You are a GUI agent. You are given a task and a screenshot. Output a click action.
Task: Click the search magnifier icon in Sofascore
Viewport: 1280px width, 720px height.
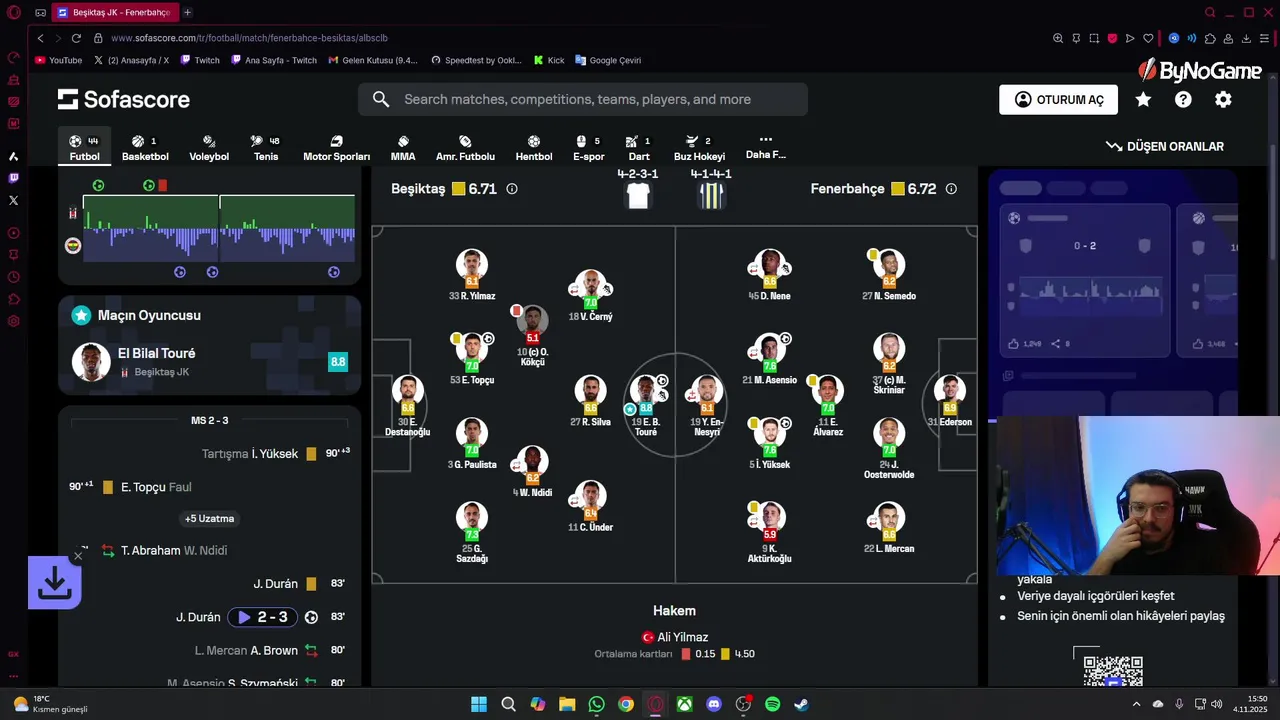(381, 99)
